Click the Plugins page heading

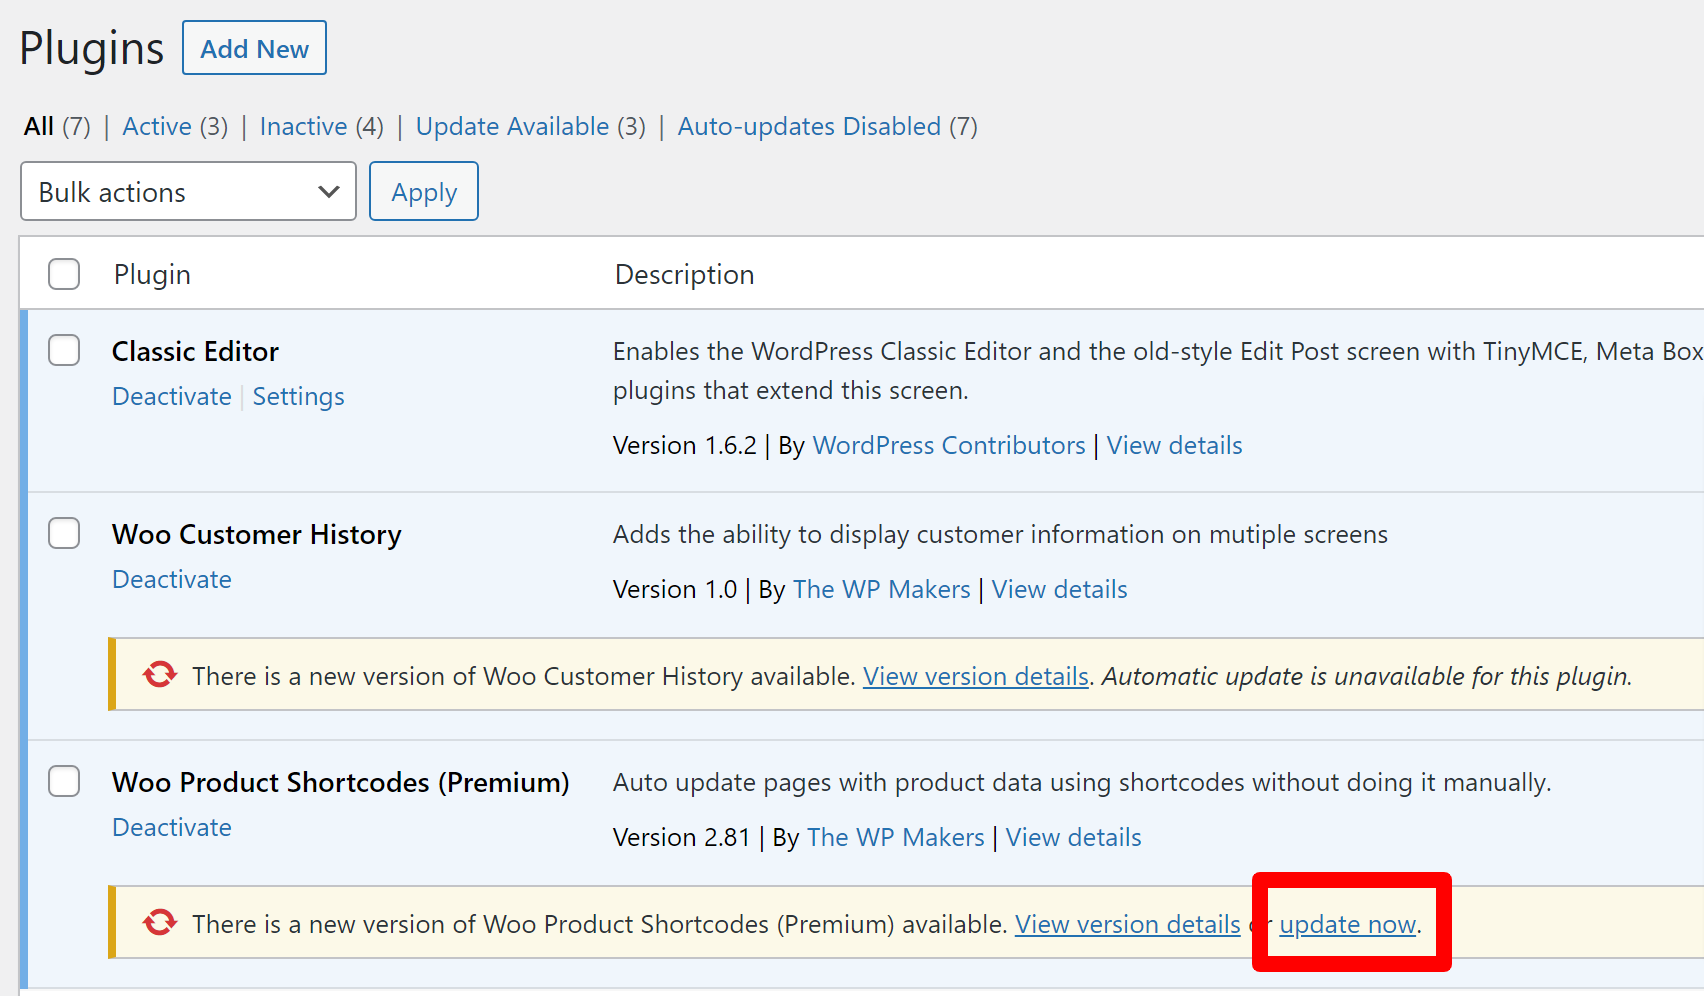coord(92,48)
